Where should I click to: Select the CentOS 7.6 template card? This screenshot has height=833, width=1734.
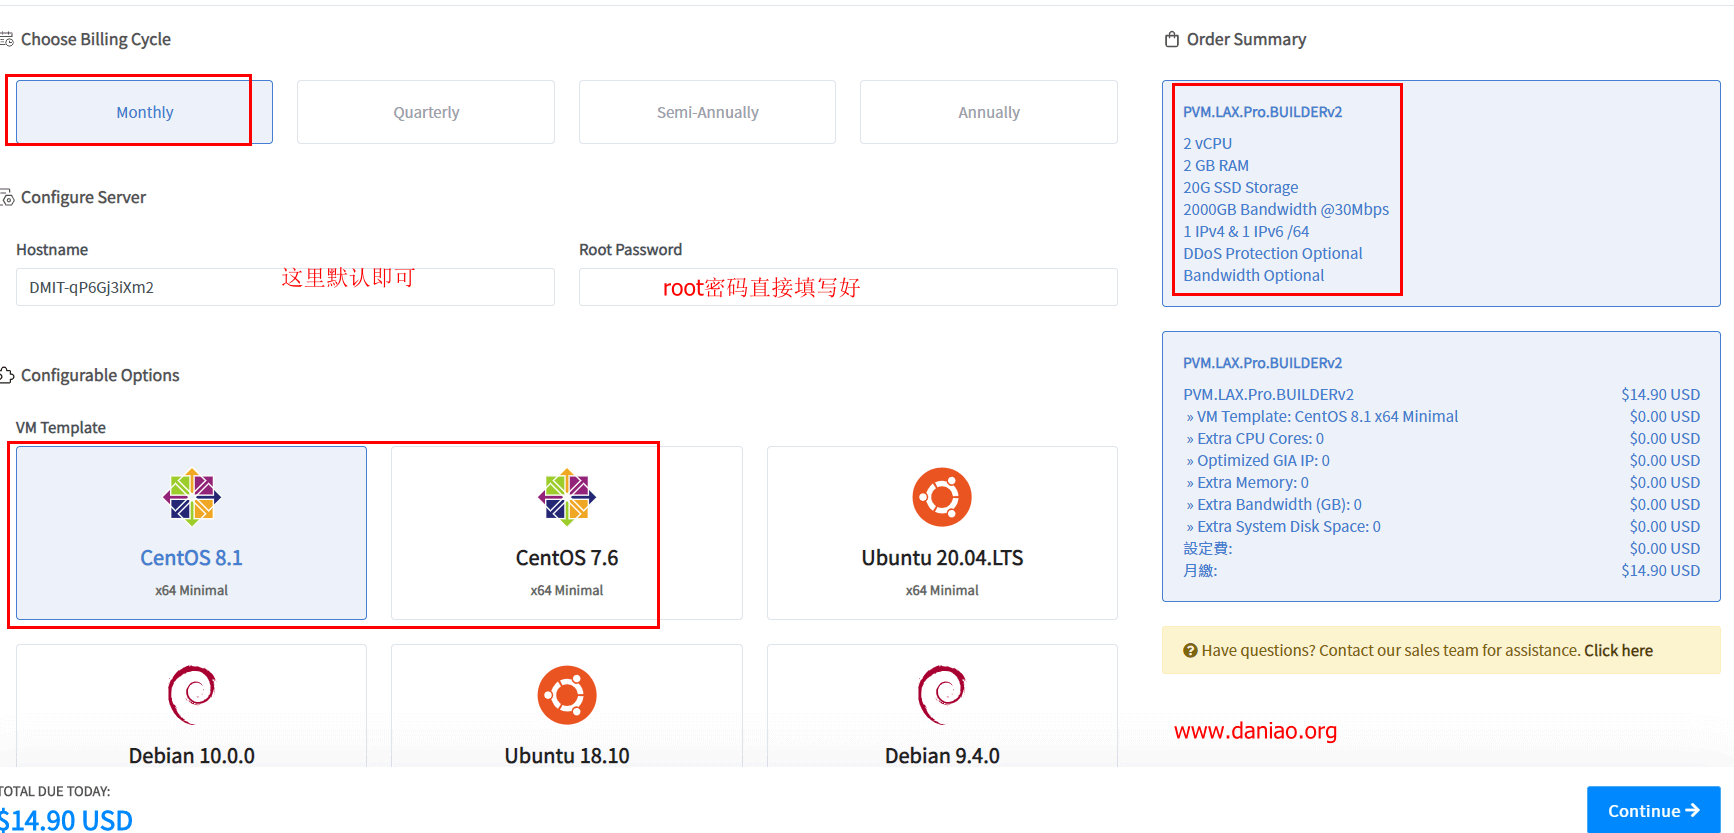pyautogui.click(x=567, y=533)
